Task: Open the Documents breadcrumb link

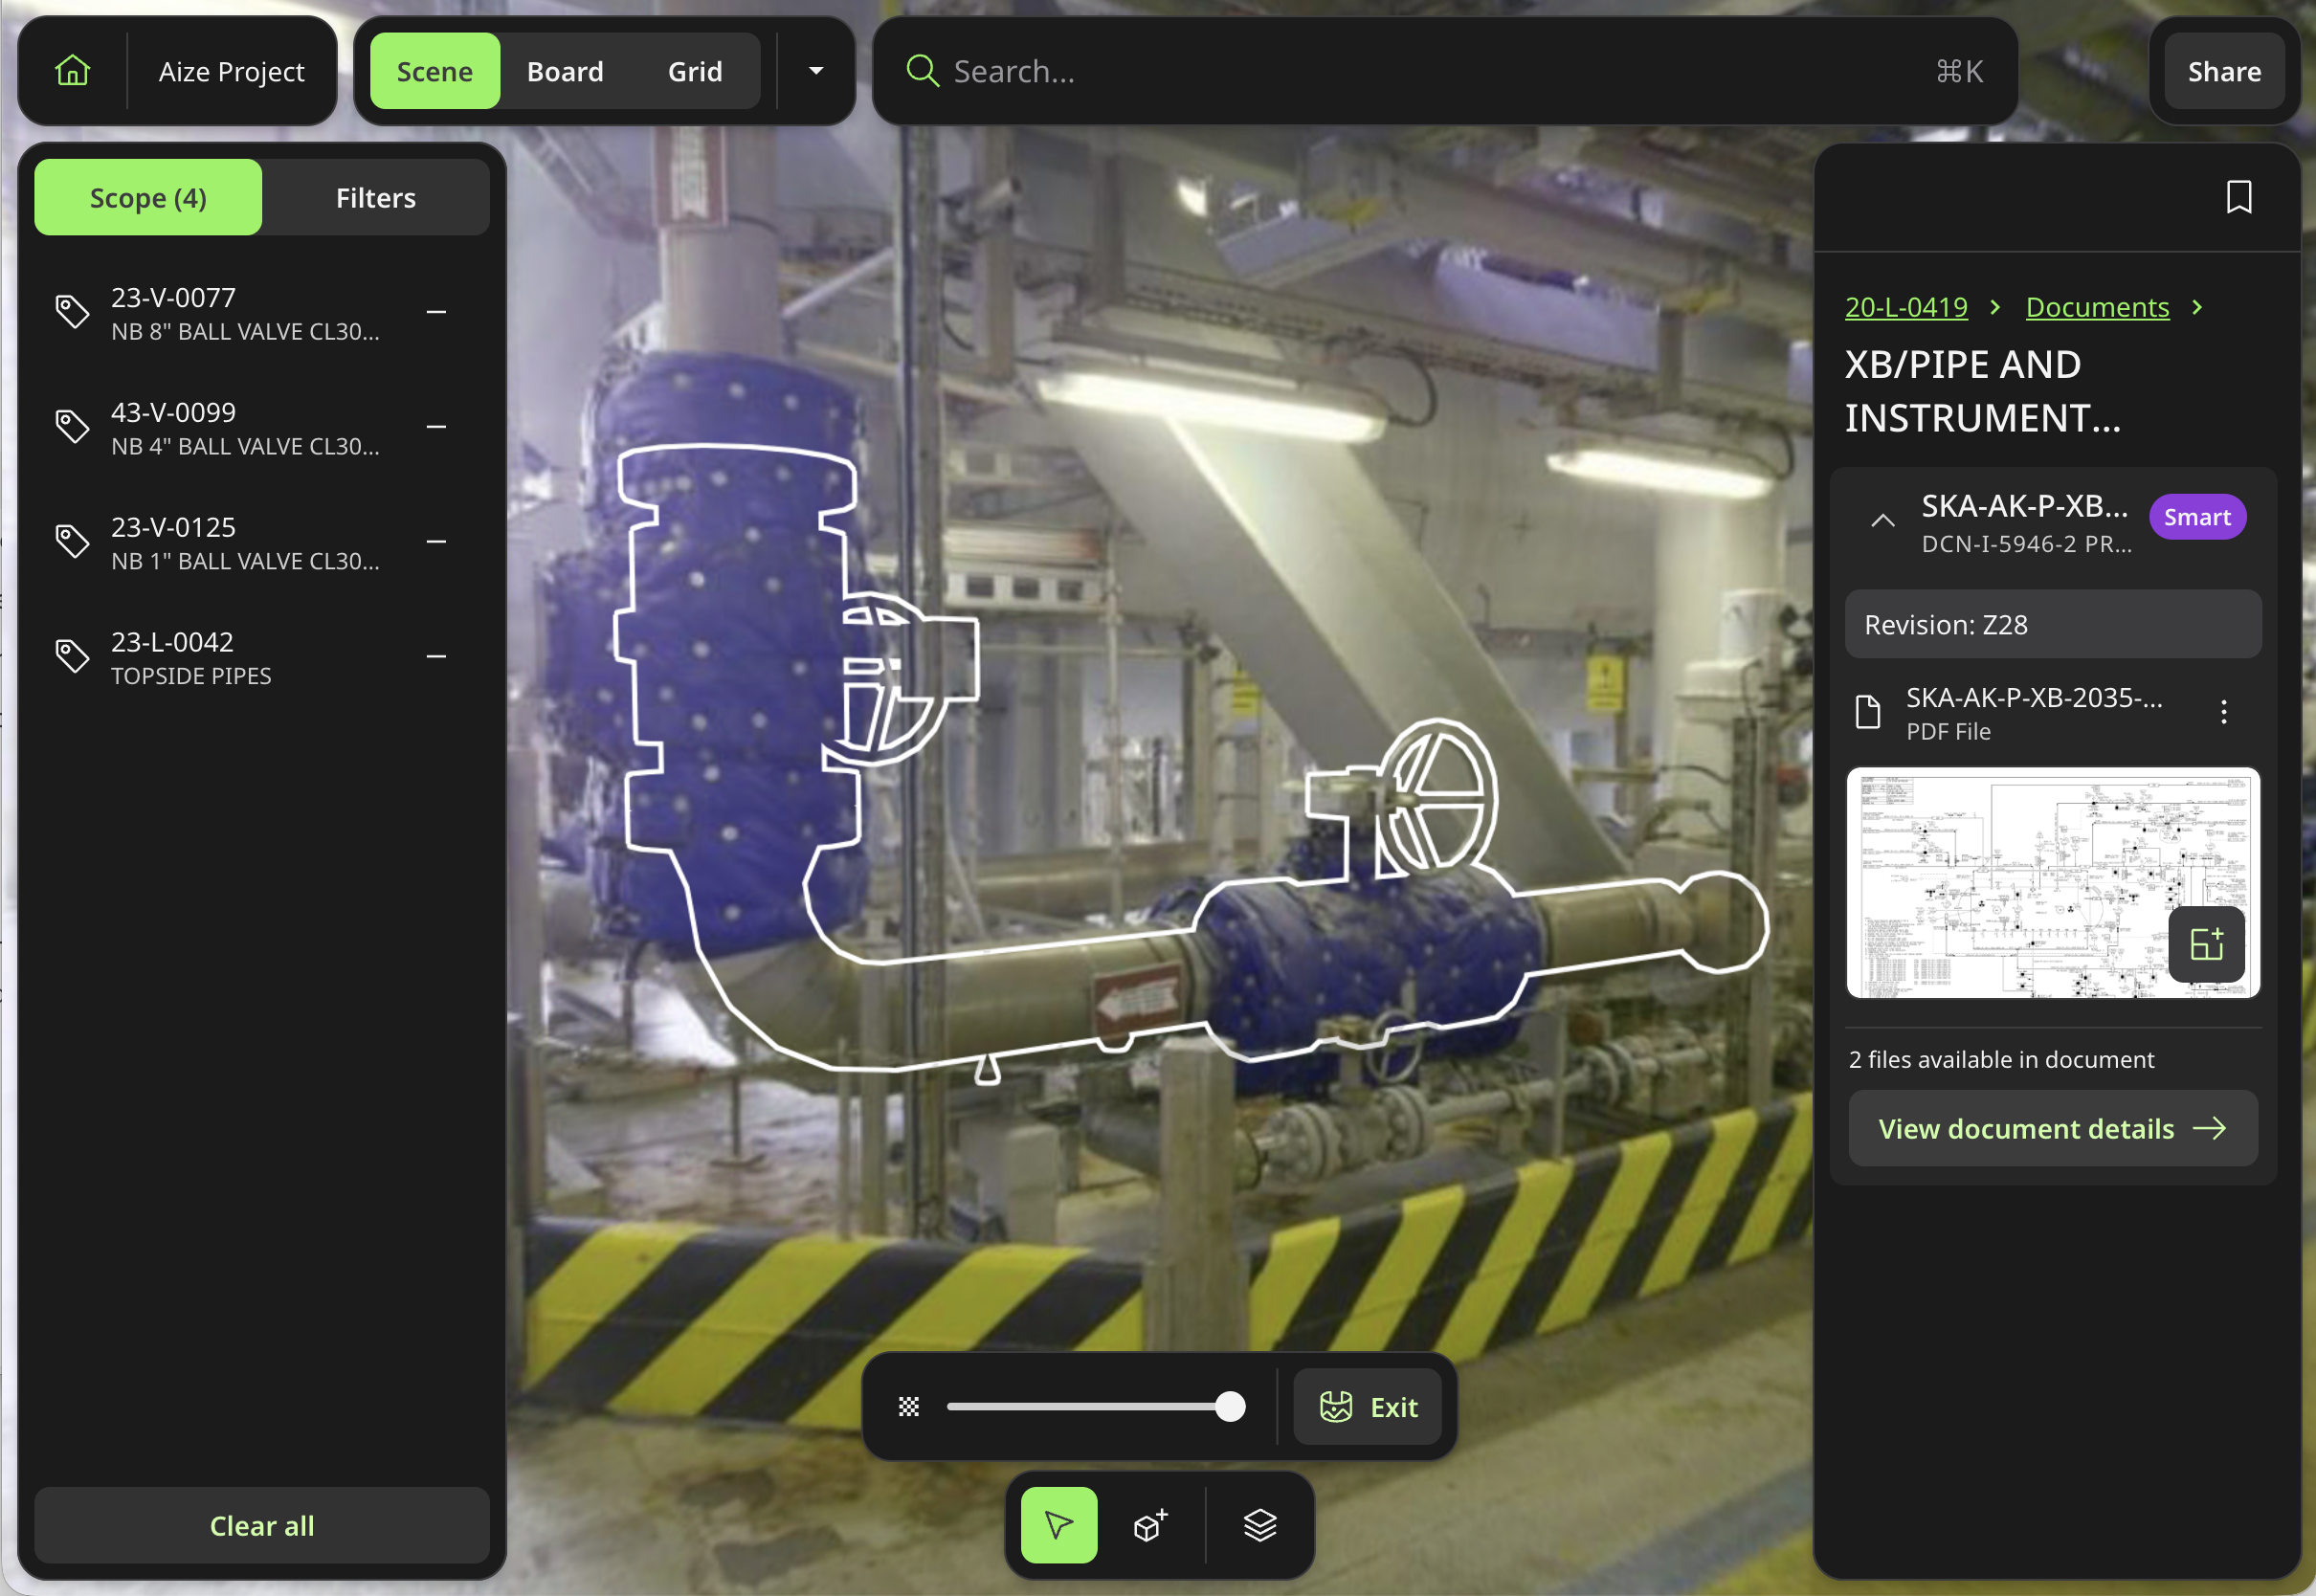Action: tap(2097, 307)
